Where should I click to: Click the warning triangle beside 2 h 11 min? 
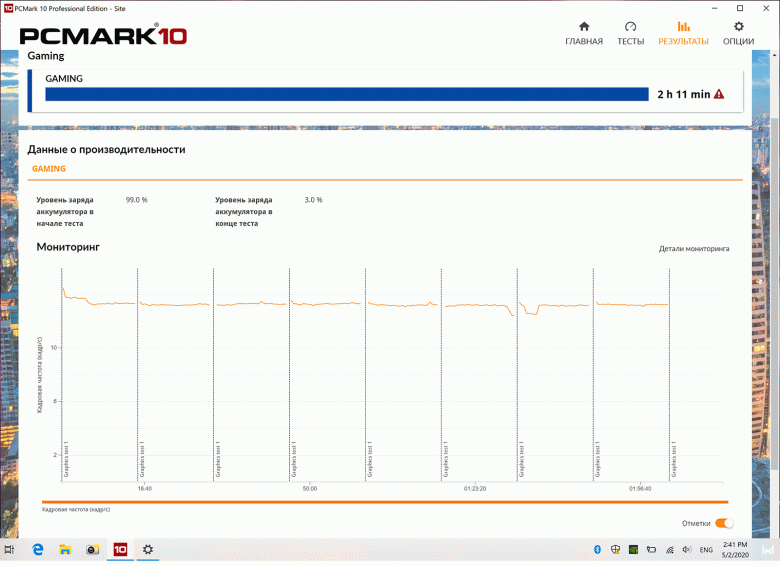point(719,94)
